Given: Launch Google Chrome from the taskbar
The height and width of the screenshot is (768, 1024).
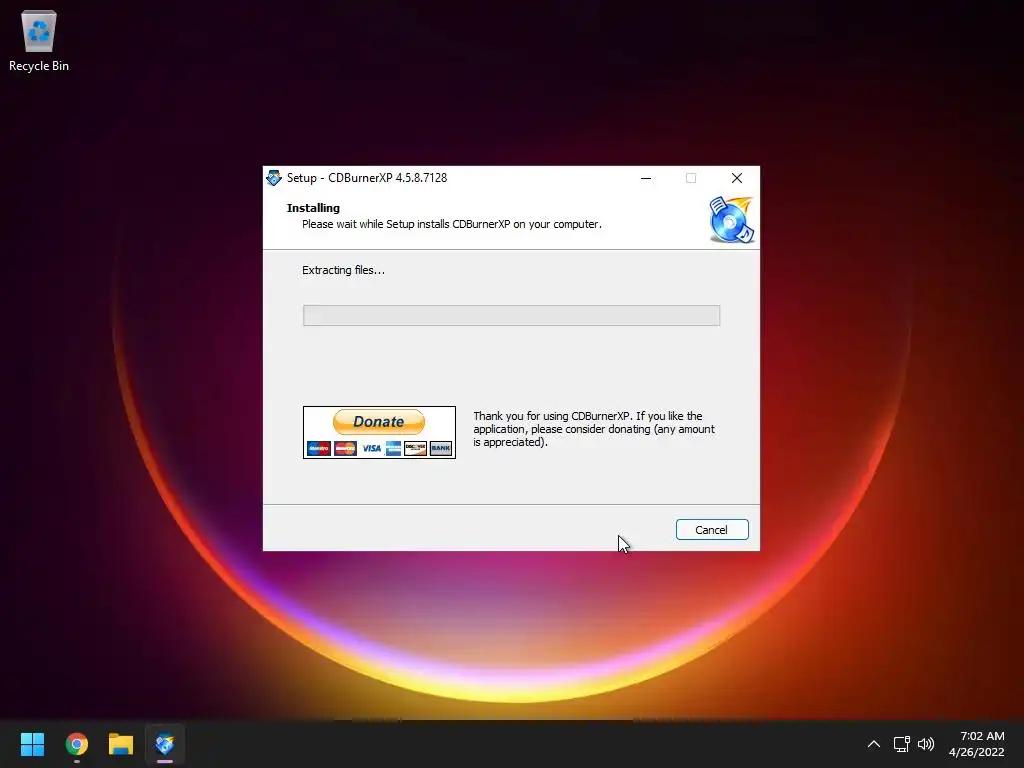Looking at the screenshot, I should (x=76, y=744).
